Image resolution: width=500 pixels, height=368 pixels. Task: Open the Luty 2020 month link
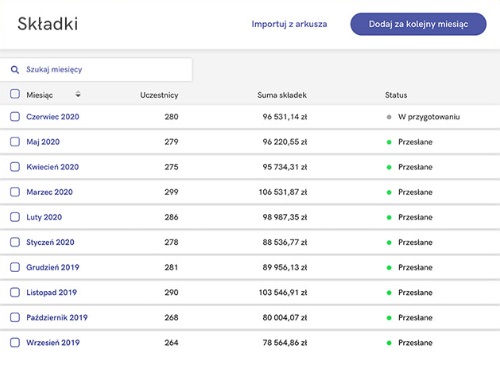pos(44,217)
